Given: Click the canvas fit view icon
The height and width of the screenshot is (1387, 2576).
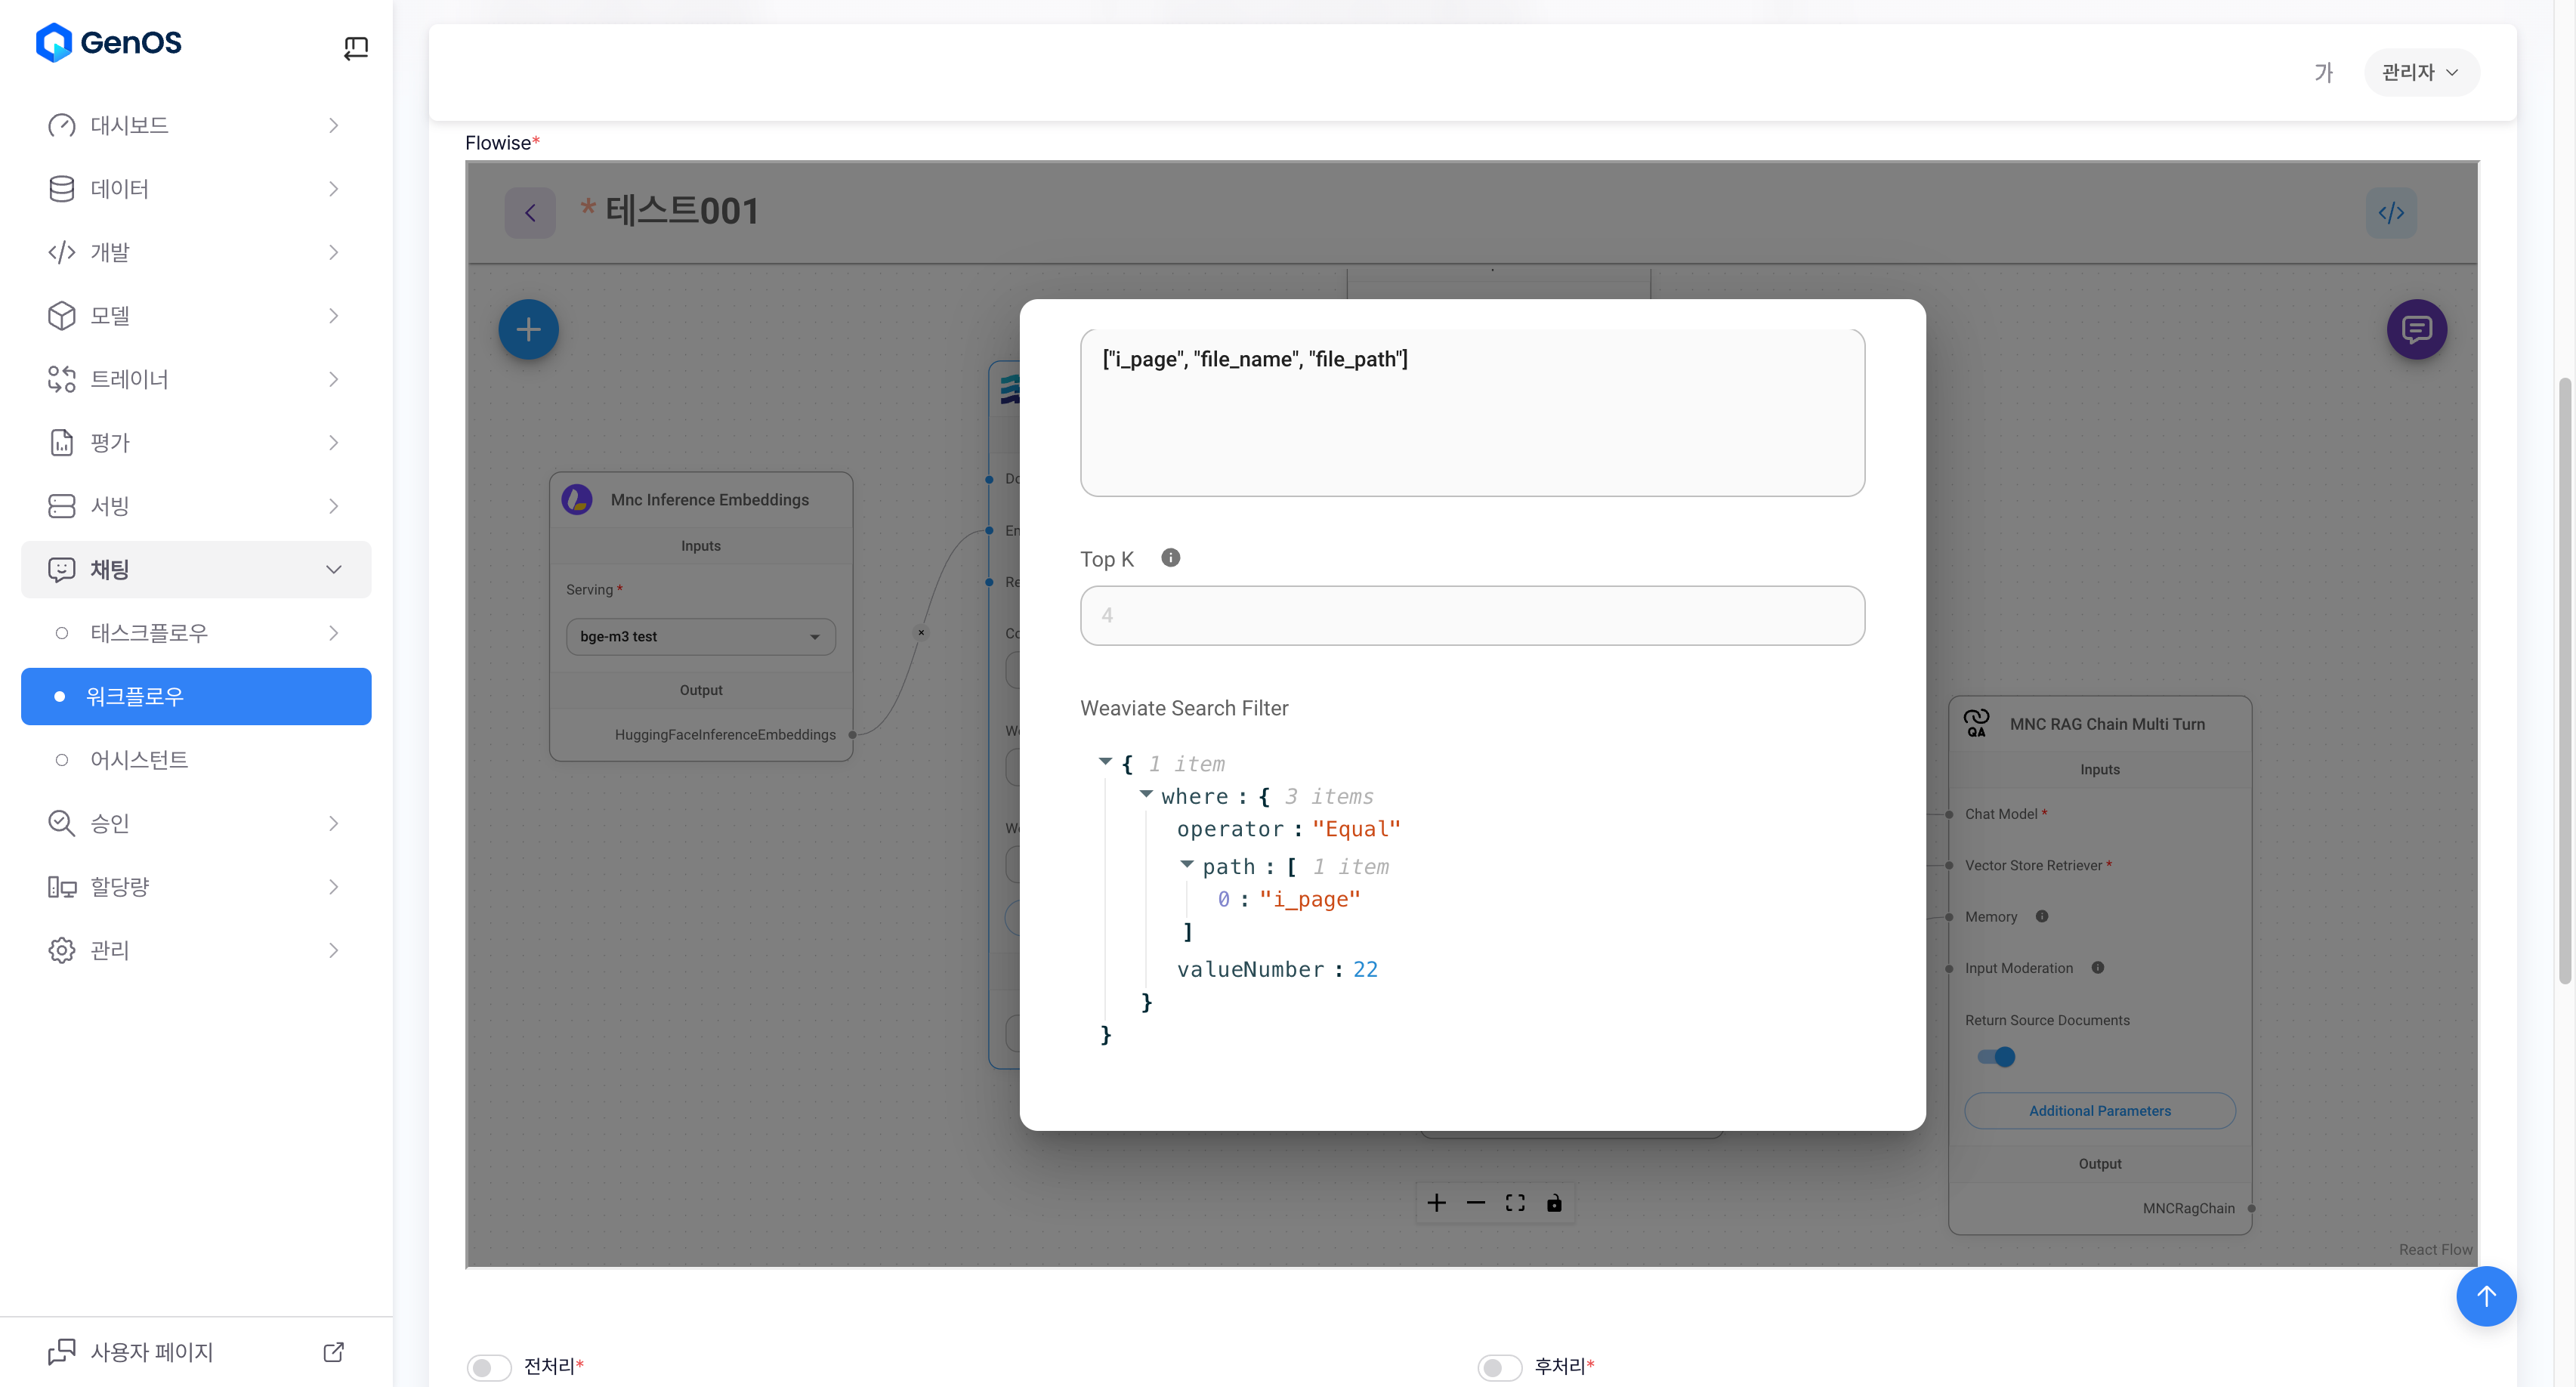Looking at the screenshot, I should click(1514, 1203).
